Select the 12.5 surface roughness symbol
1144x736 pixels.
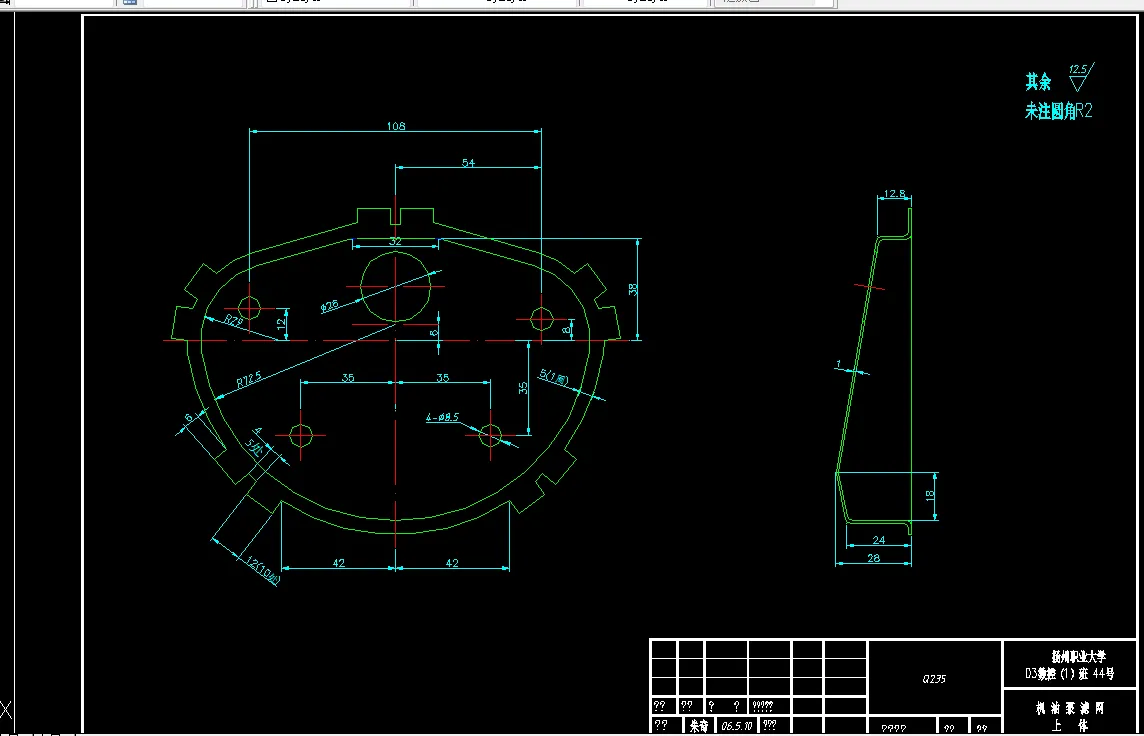coord(1081,77)
